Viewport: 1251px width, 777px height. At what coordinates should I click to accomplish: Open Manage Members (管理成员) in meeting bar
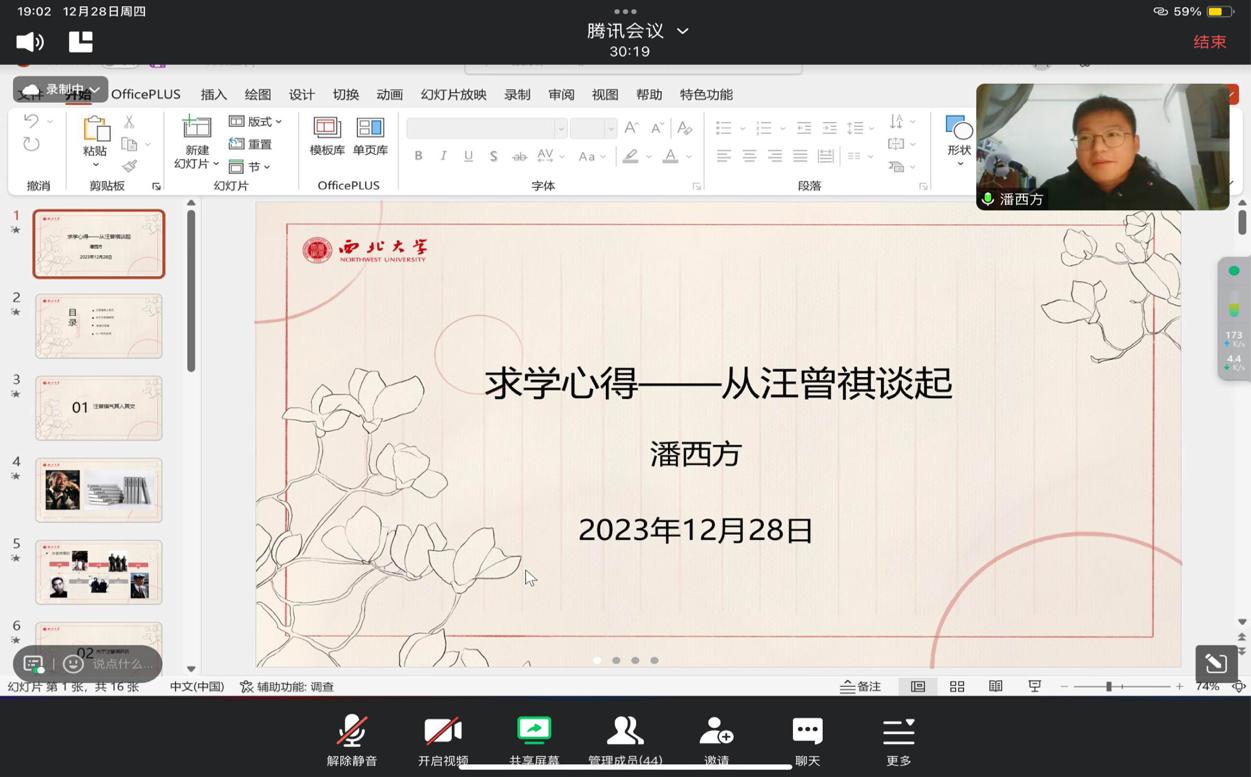click(625, 731)
